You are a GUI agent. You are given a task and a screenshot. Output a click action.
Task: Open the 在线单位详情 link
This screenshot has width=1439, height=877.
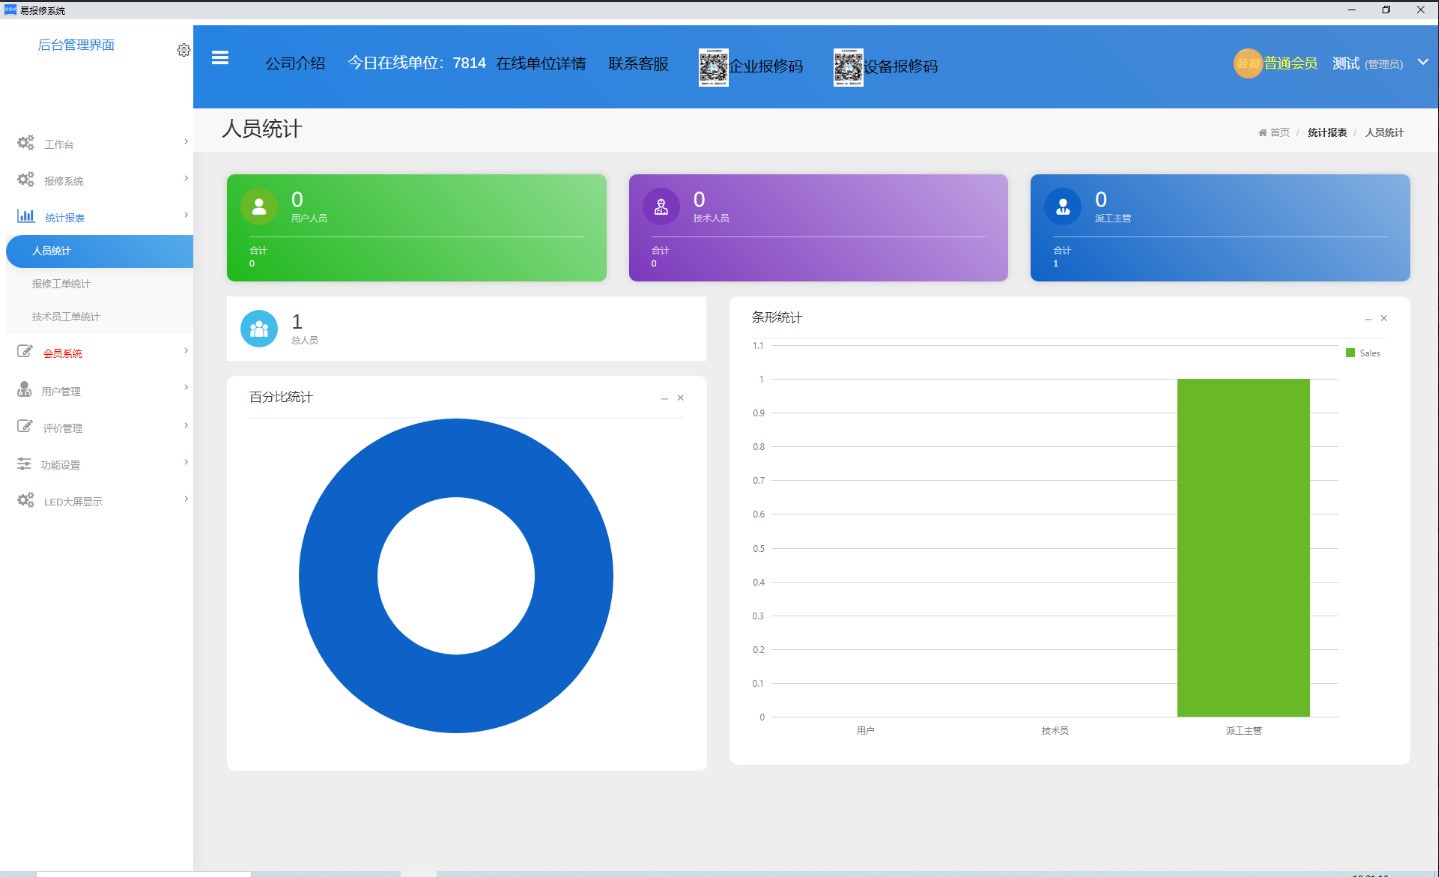pos(541,63)
